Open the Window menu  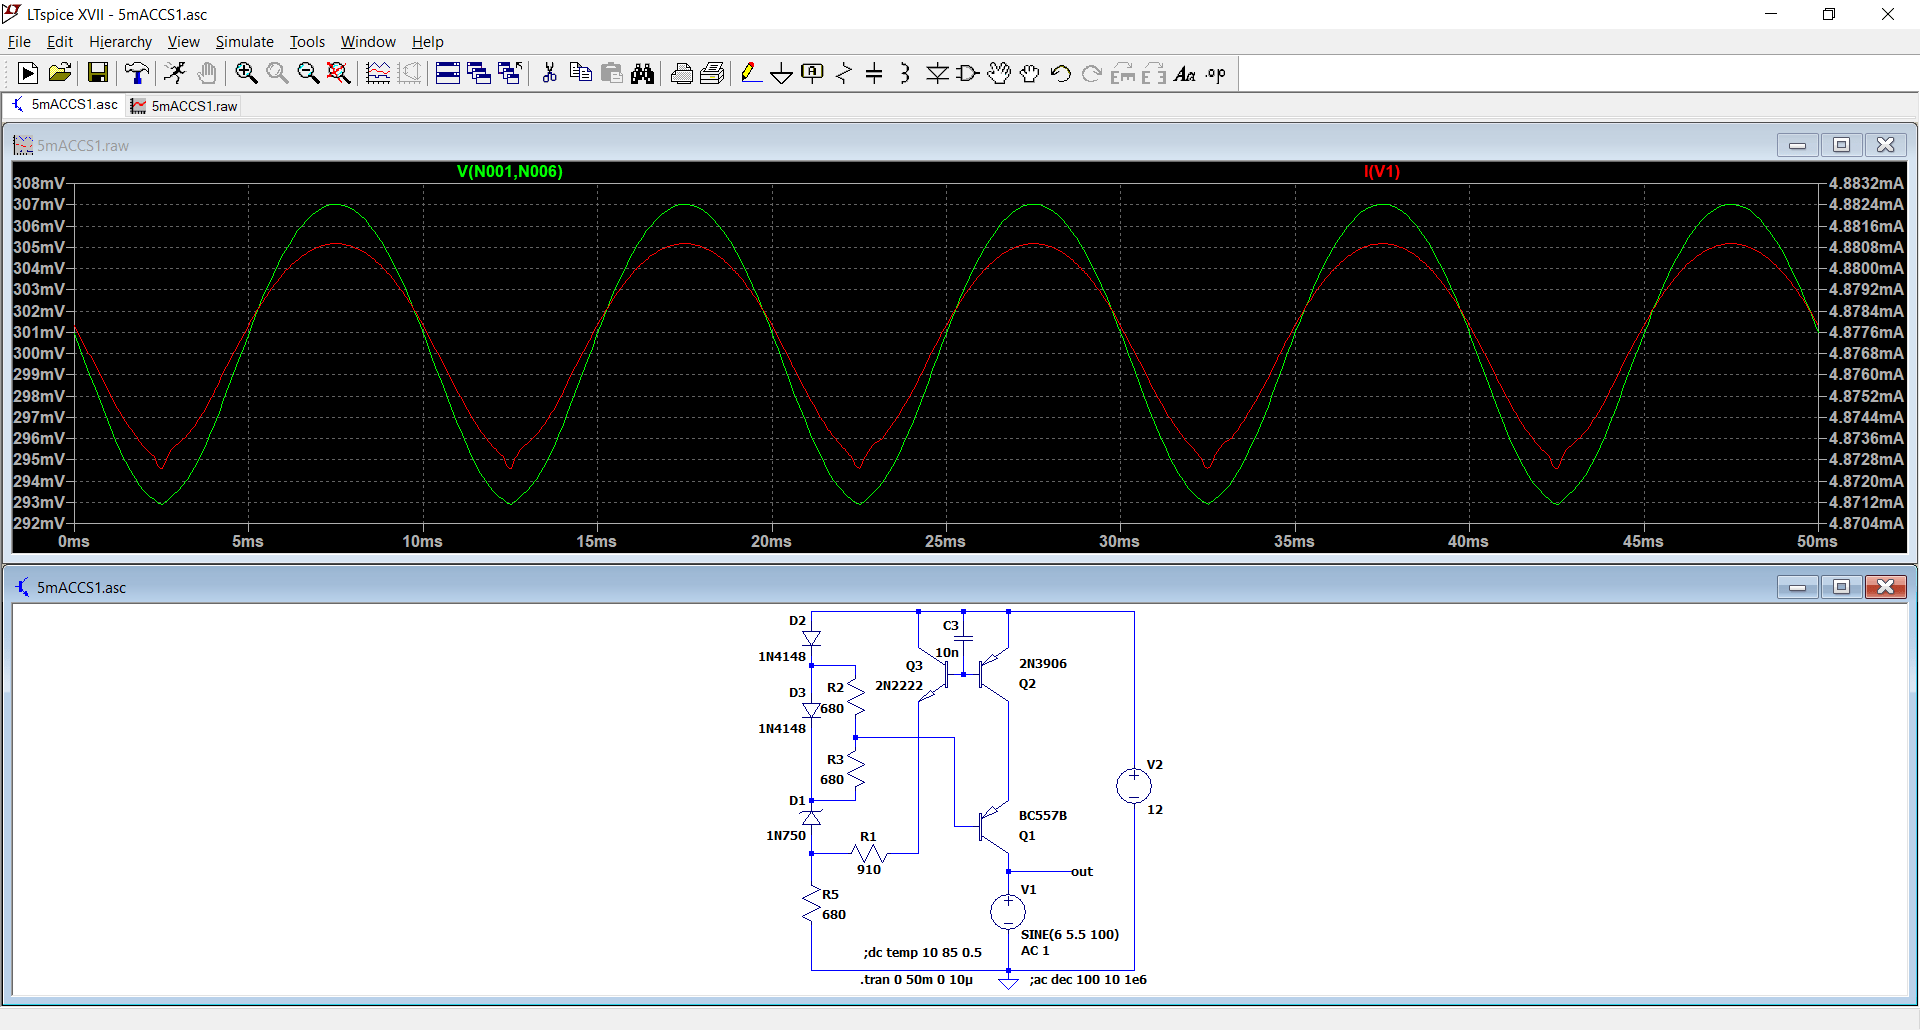click(368, 41)
